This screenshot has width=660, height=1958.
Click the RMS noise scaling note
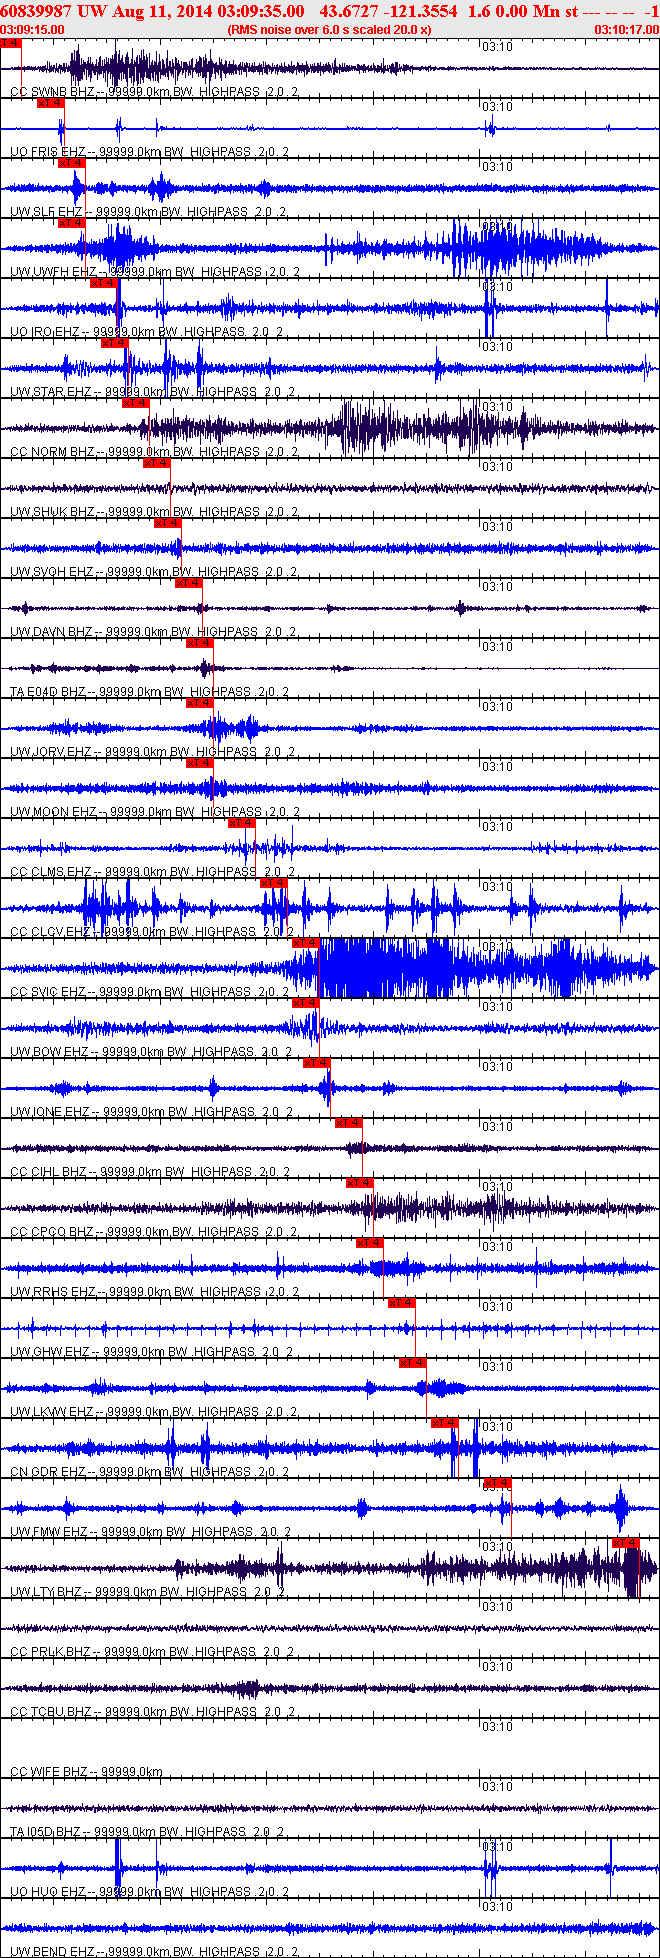coord(330,30)
